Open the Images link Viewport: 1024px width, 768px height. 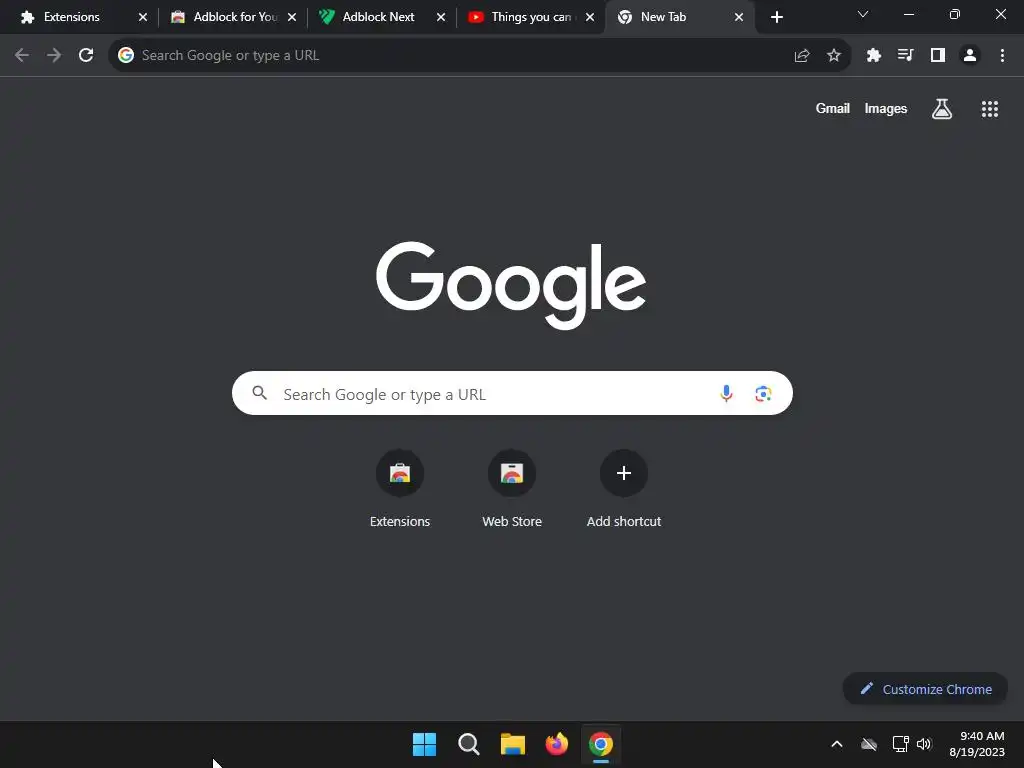pyautogui.click(x=886, y=109)
